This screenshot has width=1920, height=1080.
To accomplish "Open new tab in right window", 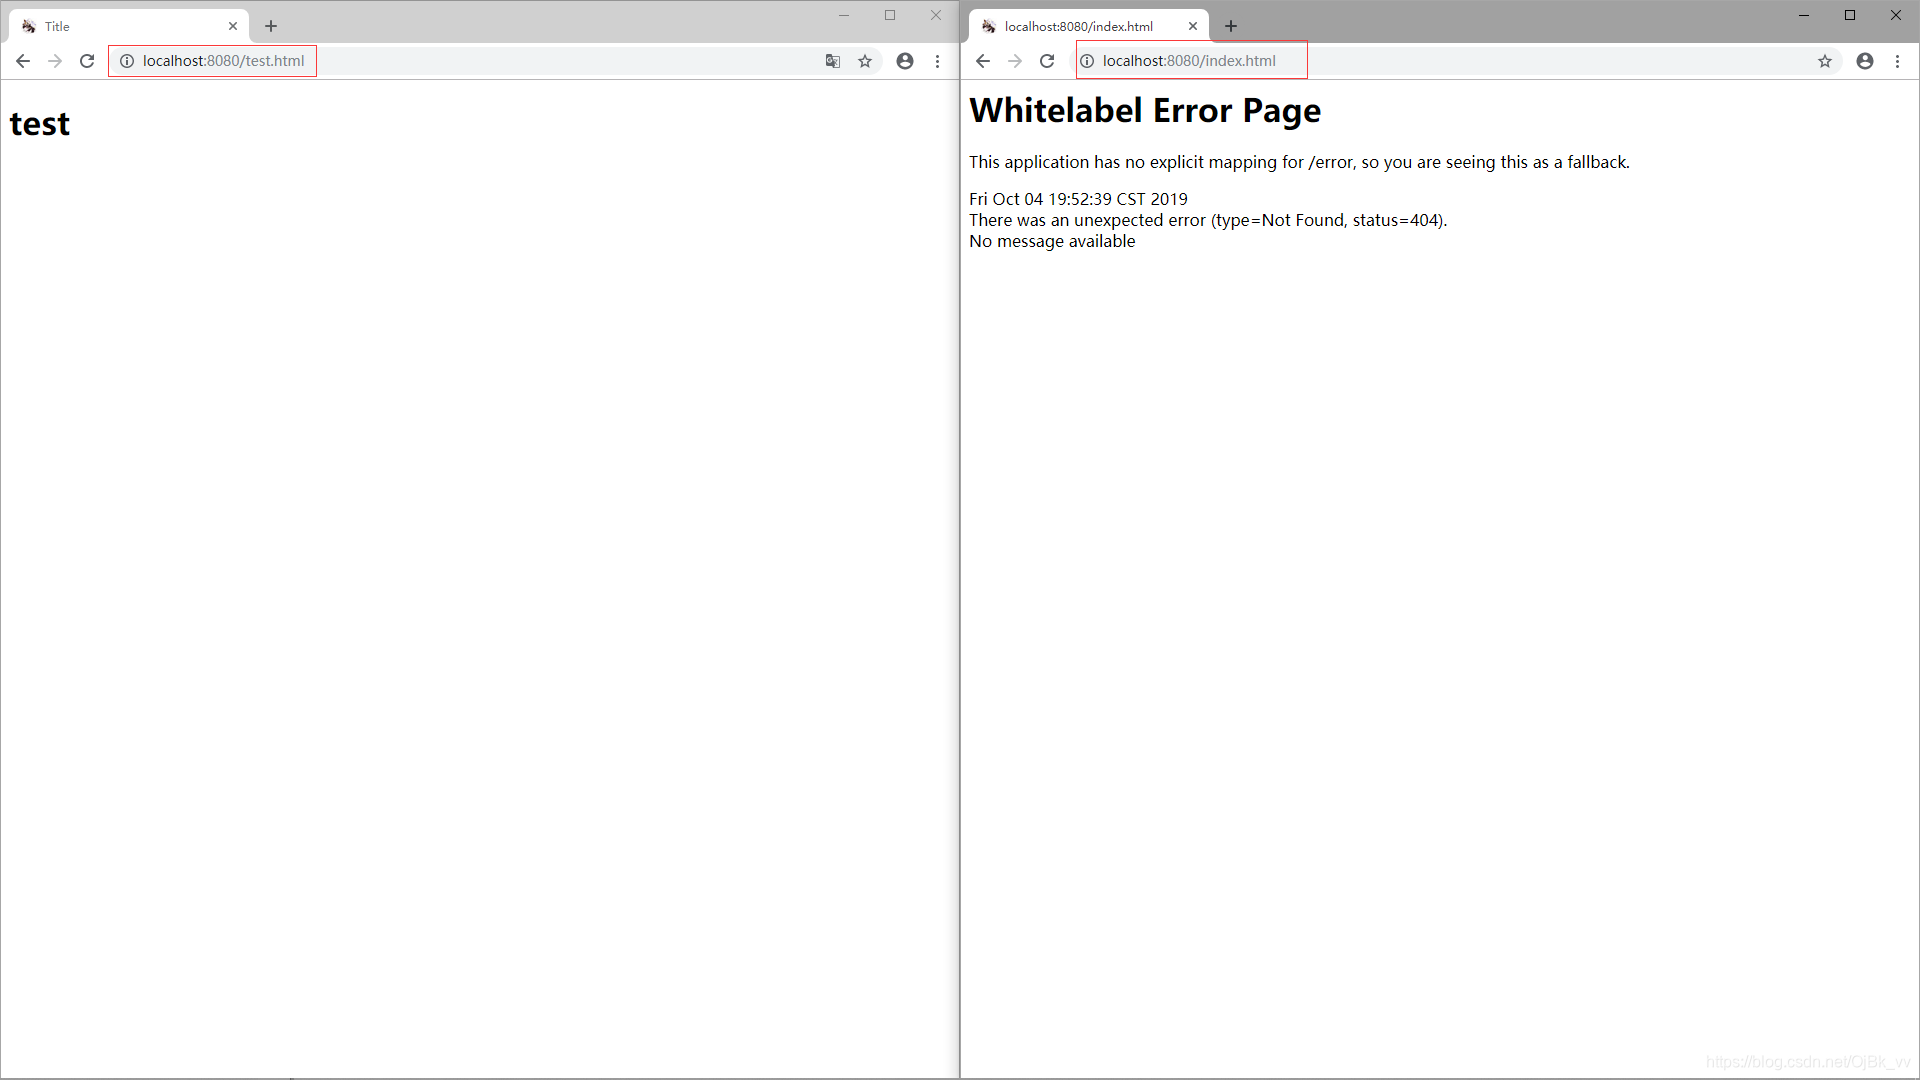I will [x=1231, y=26].
